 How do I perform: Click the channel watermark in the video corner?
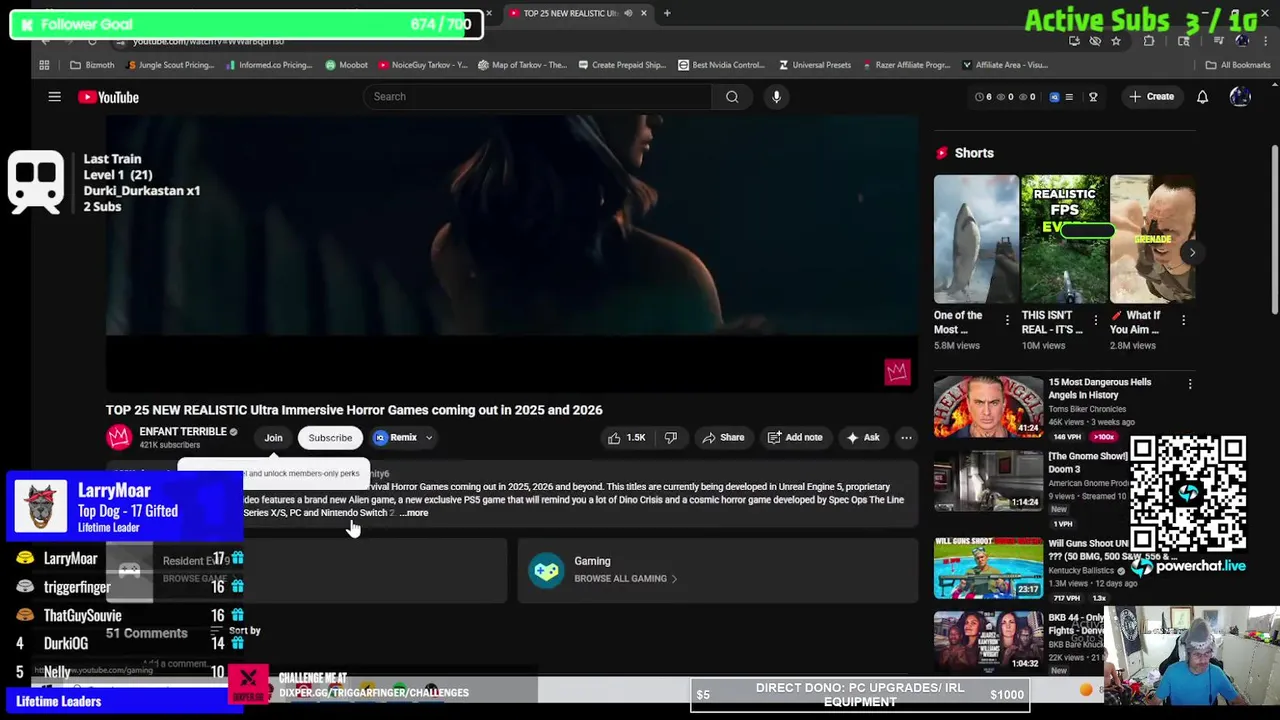(x=897, y=372)
